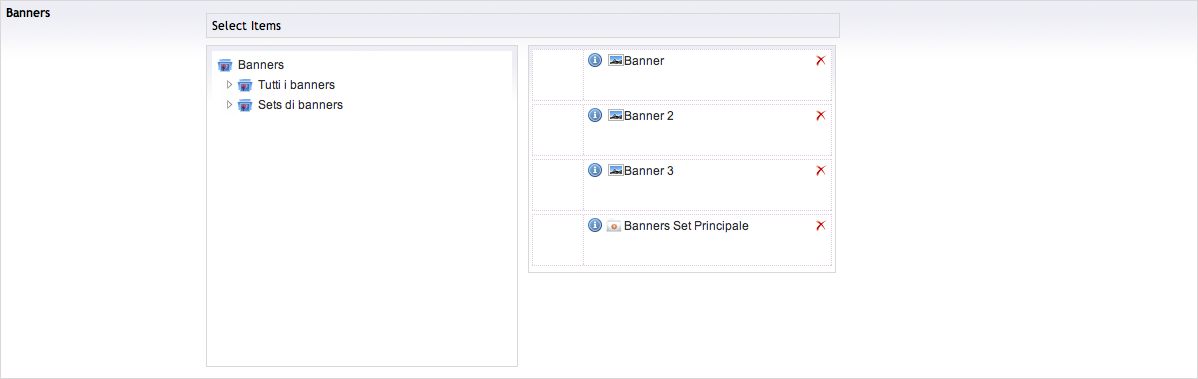Open info for Banners Set Principale
The width and height of the screenshot is (1198, 379).
[x=594, y=225]
